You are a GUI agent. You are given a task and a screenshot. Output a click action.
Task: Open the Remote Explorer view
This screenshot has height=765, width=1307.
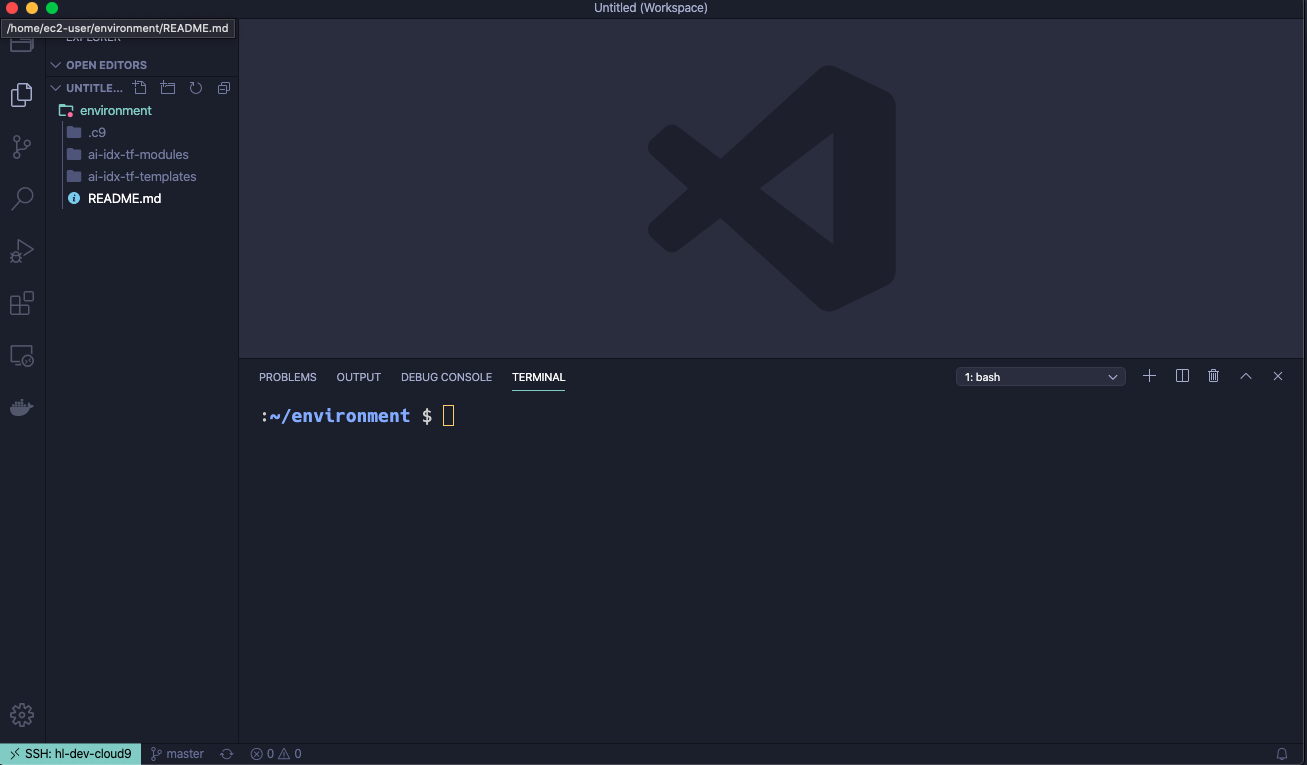coord(22,355)
